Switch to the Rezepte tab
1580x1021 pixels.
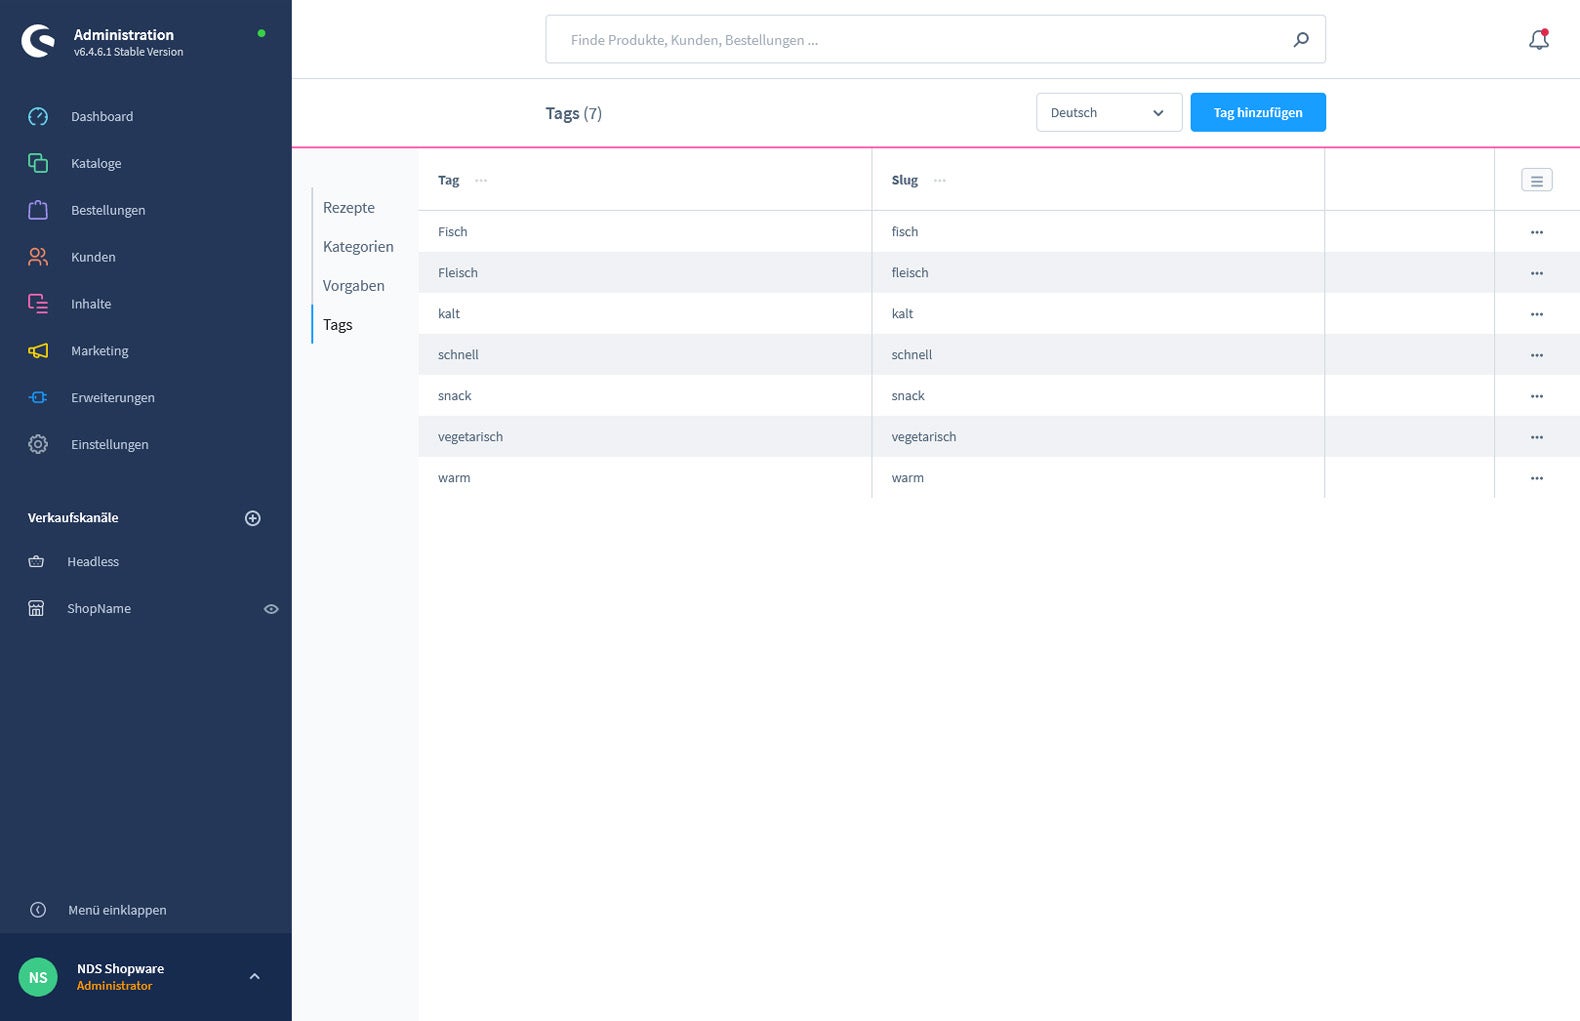click(x=349, y=208)
